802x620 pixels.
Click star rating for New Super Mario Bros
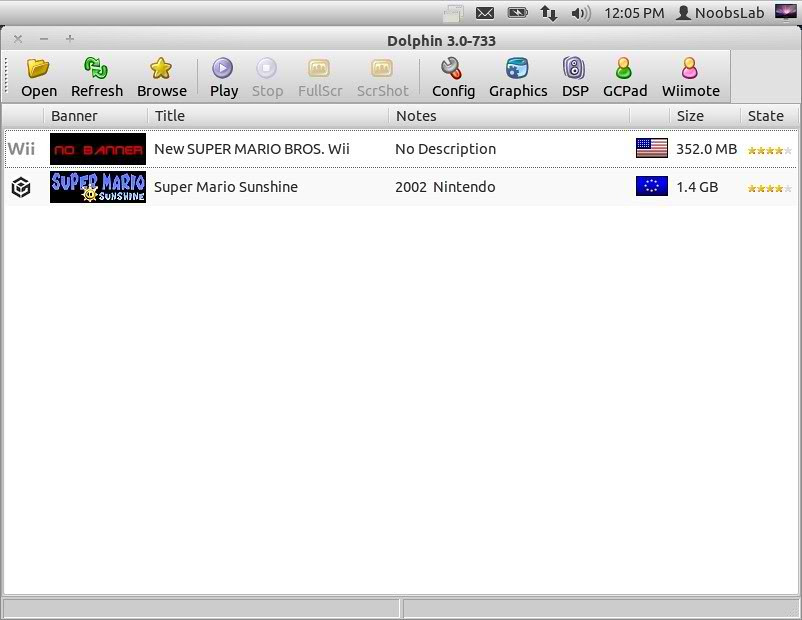coord(769,150)
